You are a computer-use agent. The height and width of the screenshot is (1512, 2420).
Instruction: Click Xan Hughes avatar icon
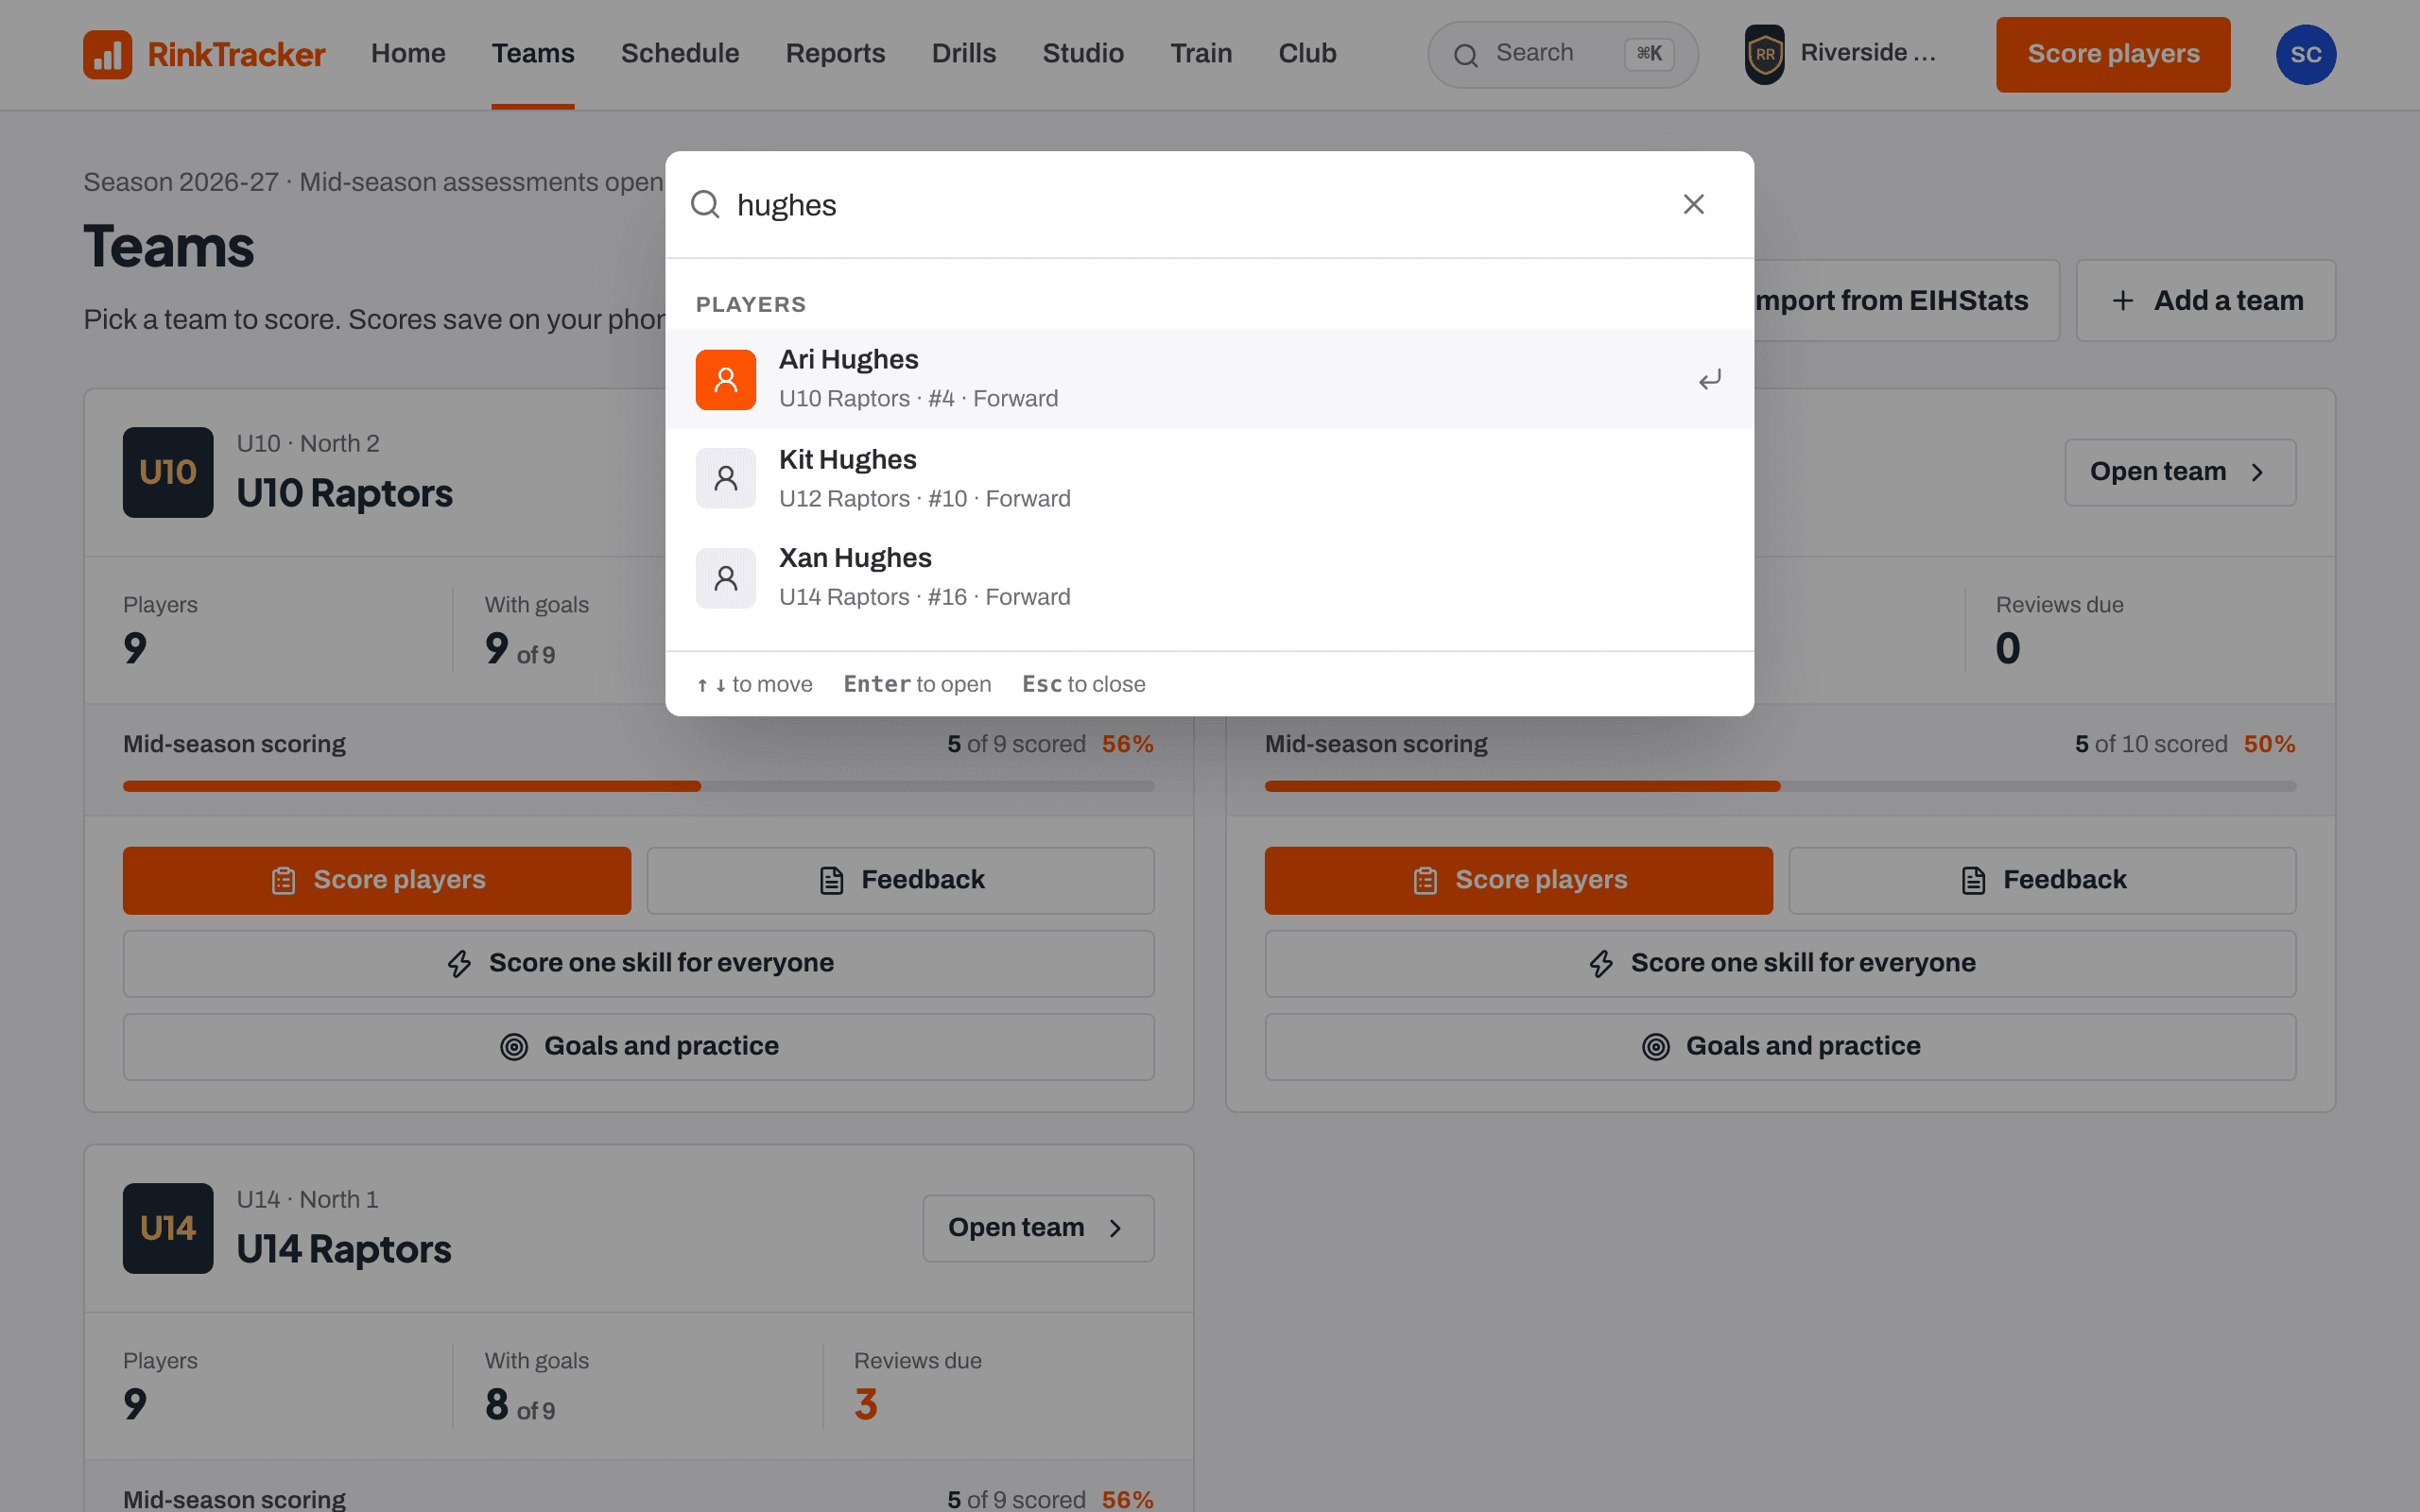tap(726, 578)
